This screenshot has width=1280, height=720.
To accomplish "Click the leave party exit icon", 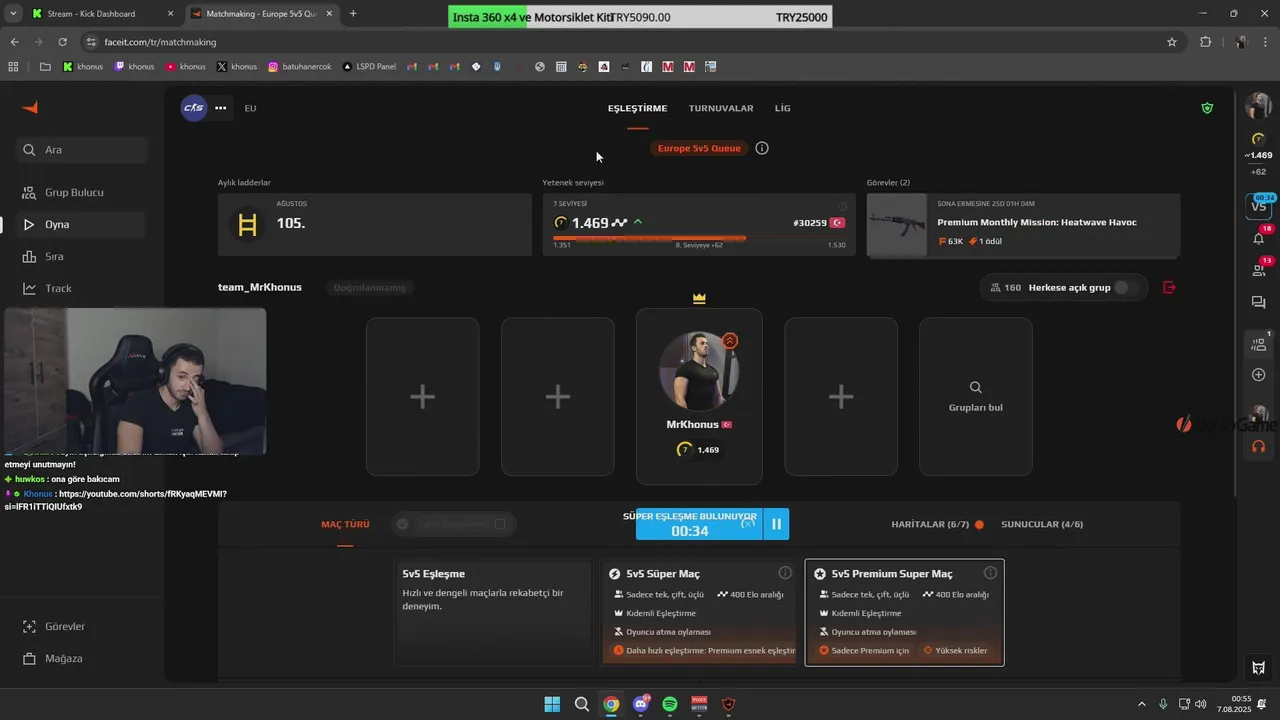I will coord(1170,287).
